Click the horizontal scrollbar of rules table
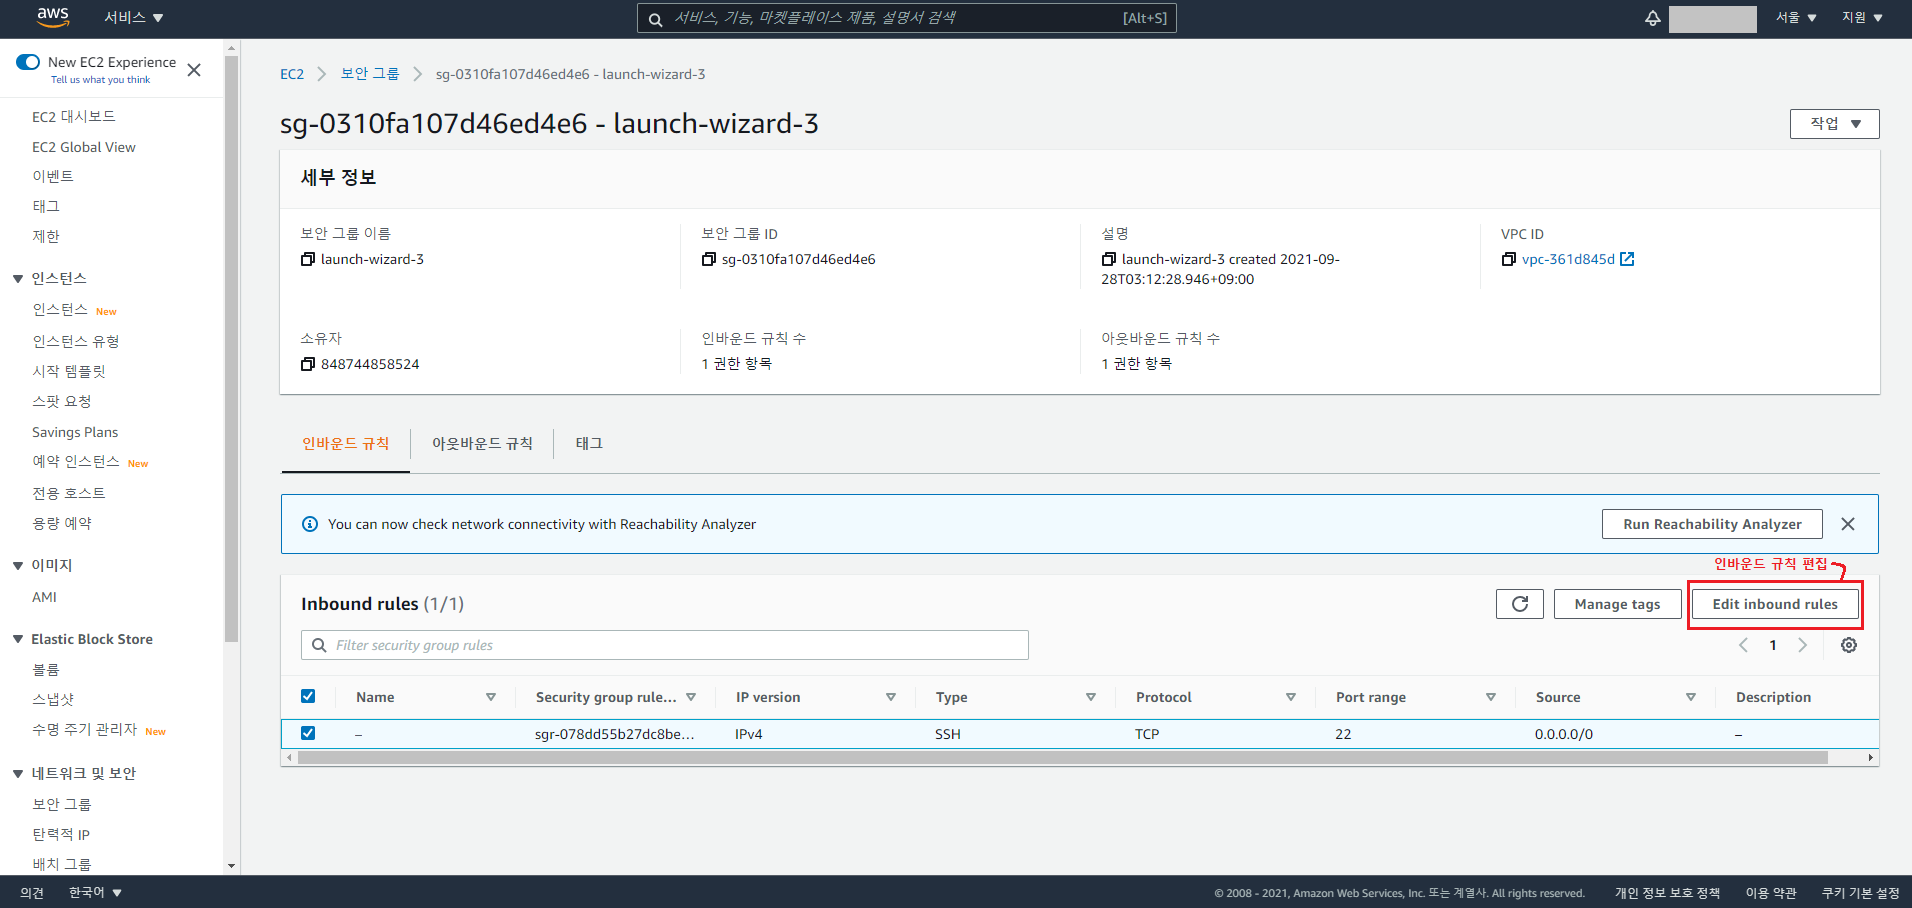Image resolution: width=1912 pixels, height=908 pixels. pyautogui.click(x=1062, y=758)
